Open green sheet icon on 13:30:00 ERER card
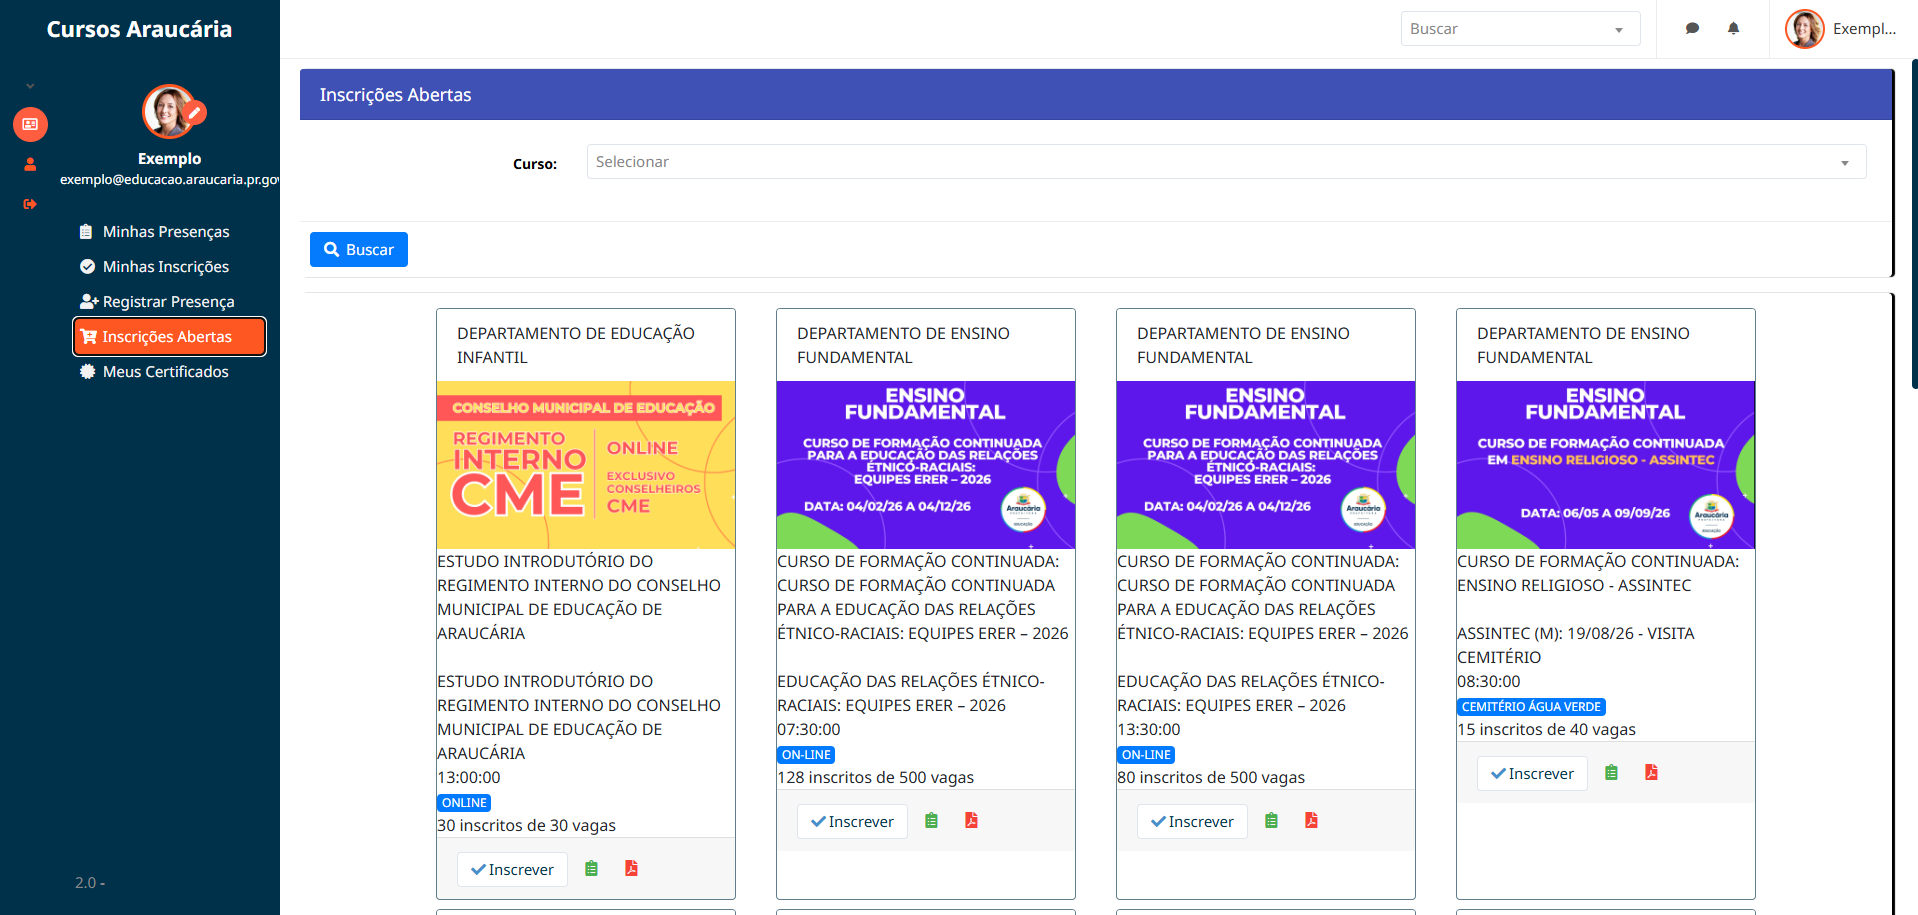 tap(1271, 821)
